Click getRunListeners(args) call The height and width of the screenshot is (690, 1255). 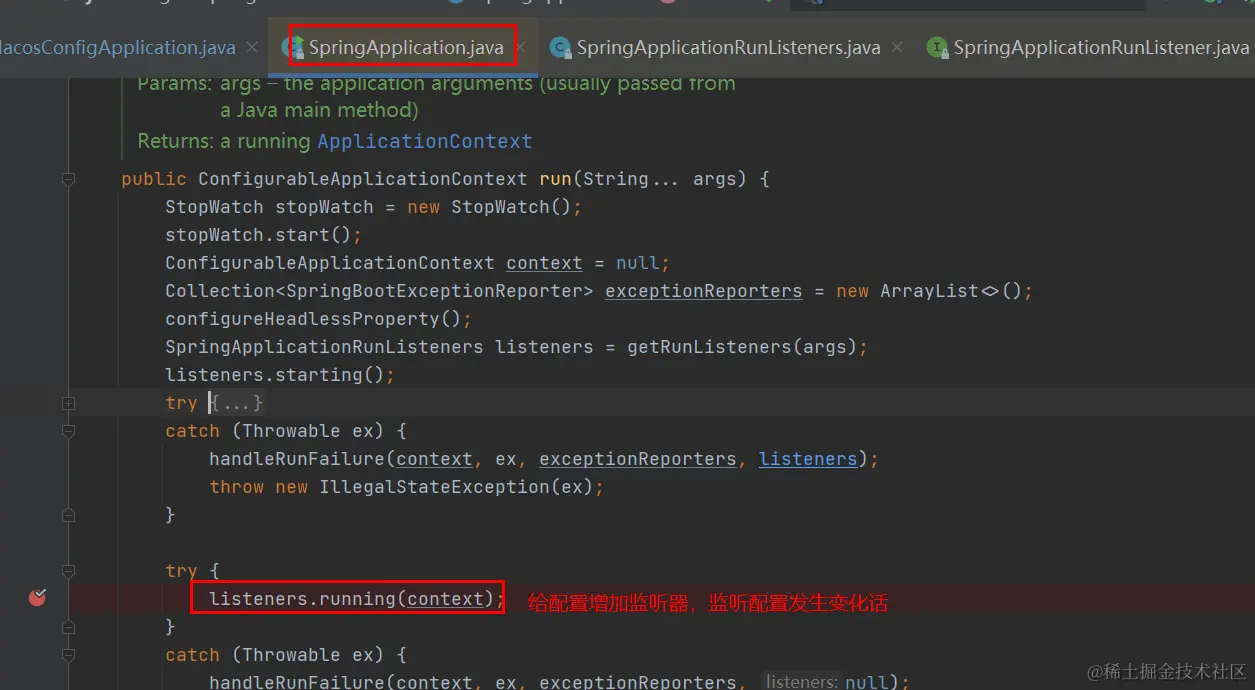(742, 347)
